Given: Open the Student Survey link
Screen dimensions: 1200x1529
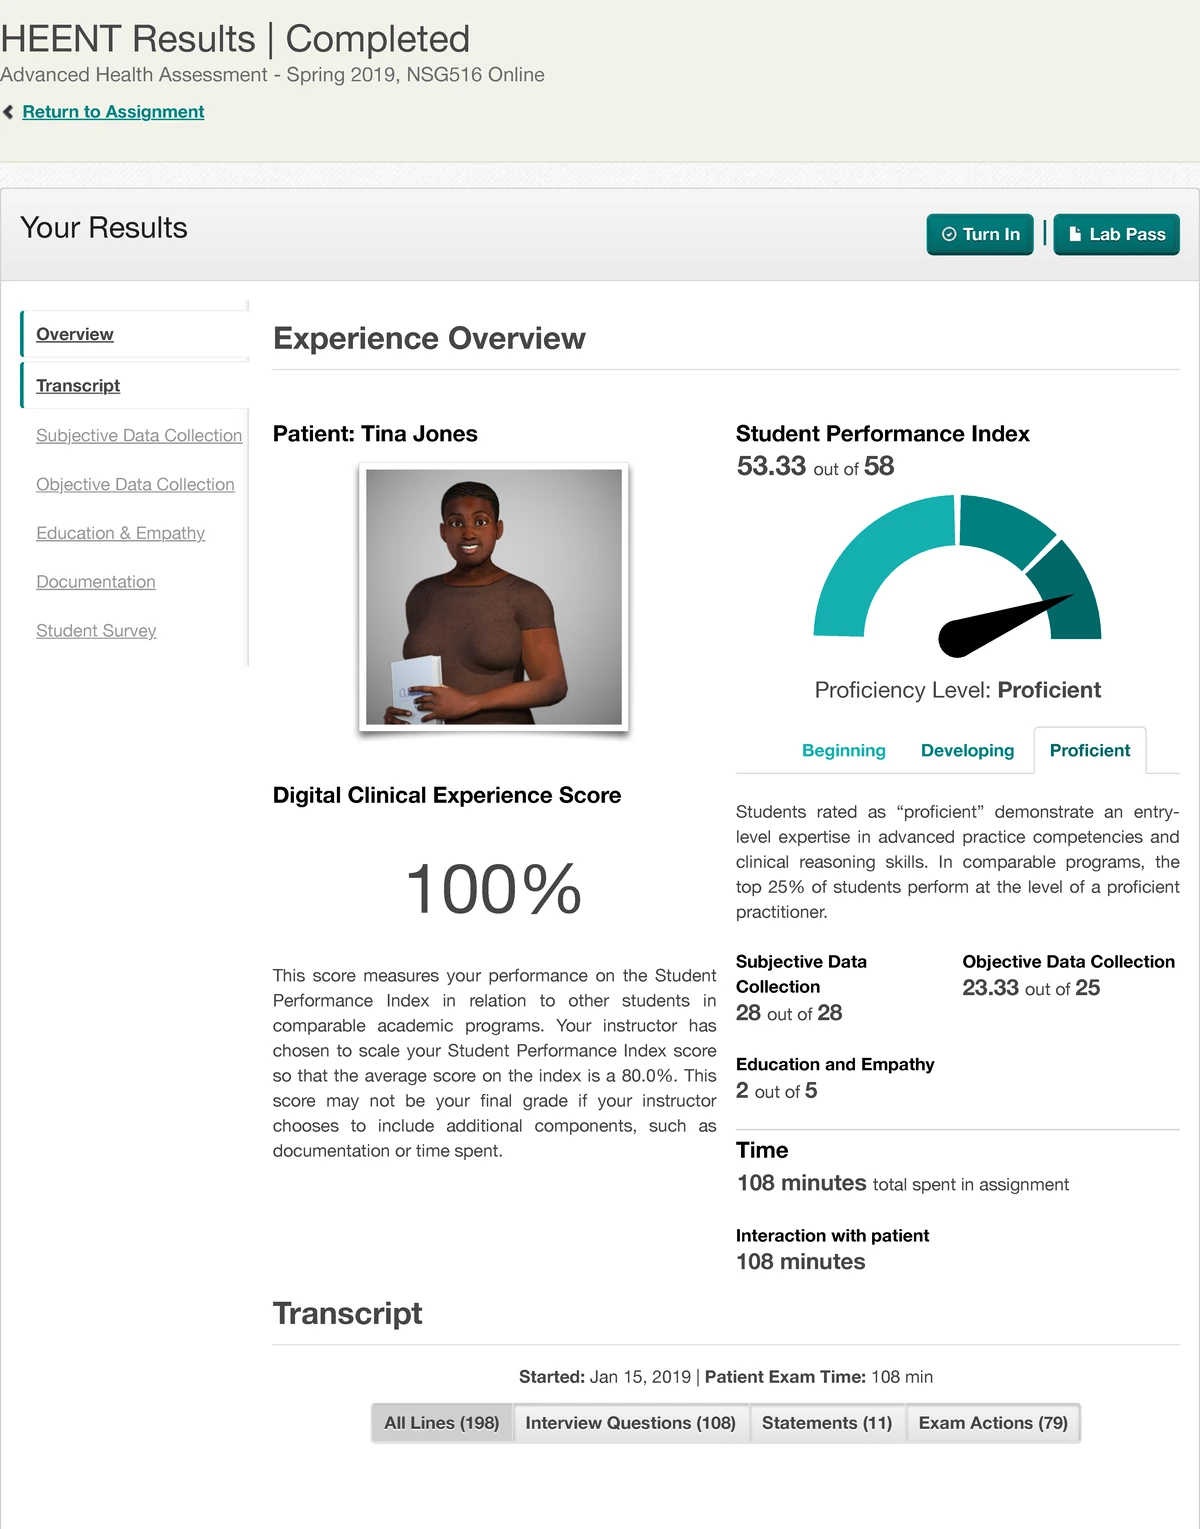Looking at the screenshot, I should pos(96,630).
